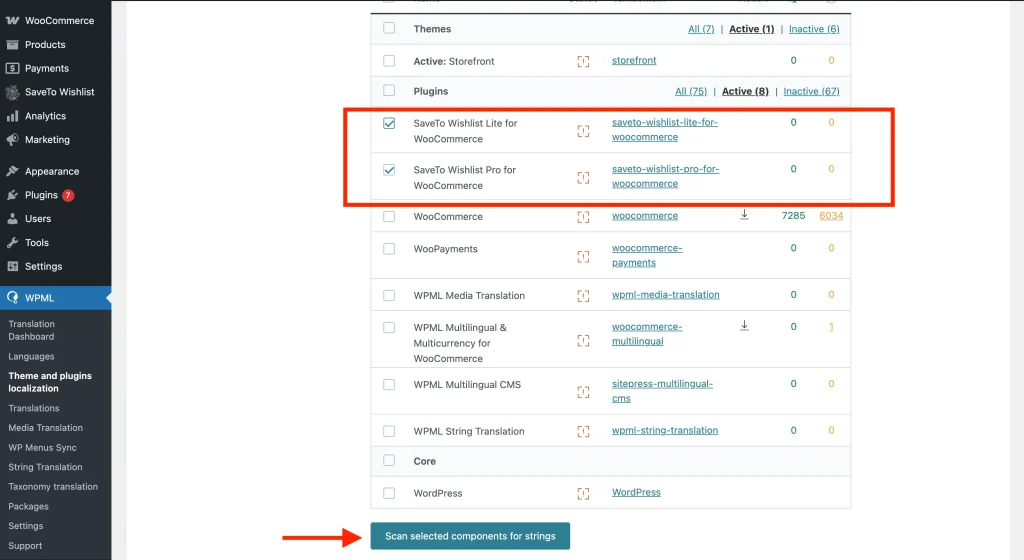The image size is (1024, 560).
Task: Select the Active: Storefront checkbox
Action: tap(389, 61)
